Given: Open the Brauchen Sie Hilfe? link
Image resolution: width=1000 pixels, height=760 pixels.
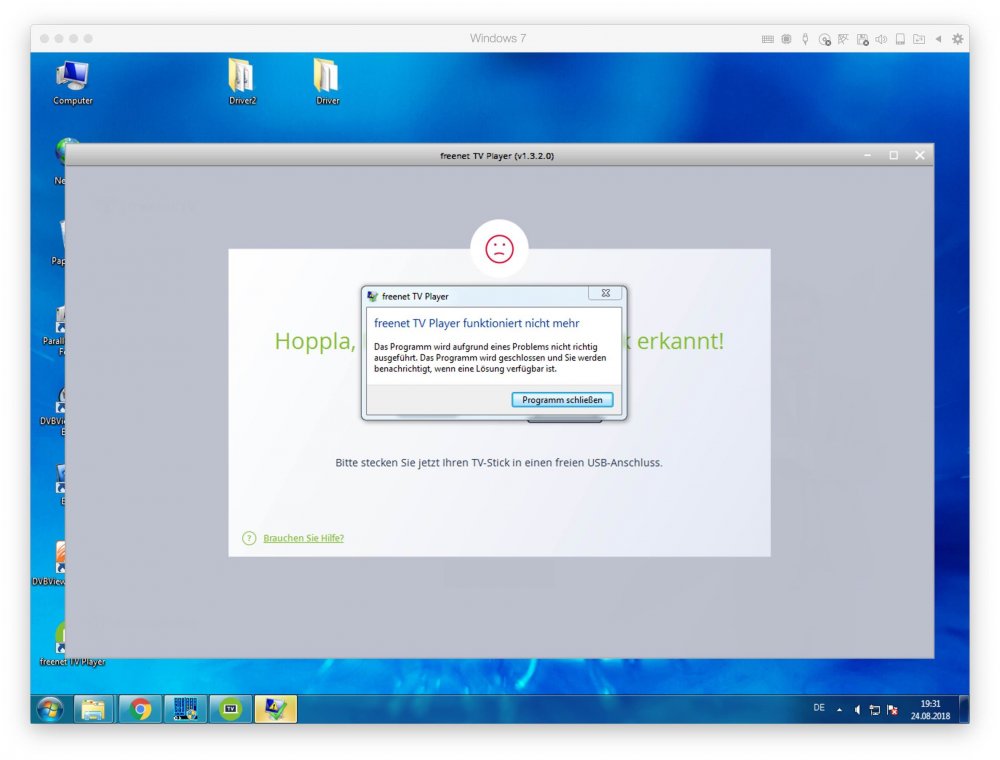Looking at the screenshot, I should point(304,538).
